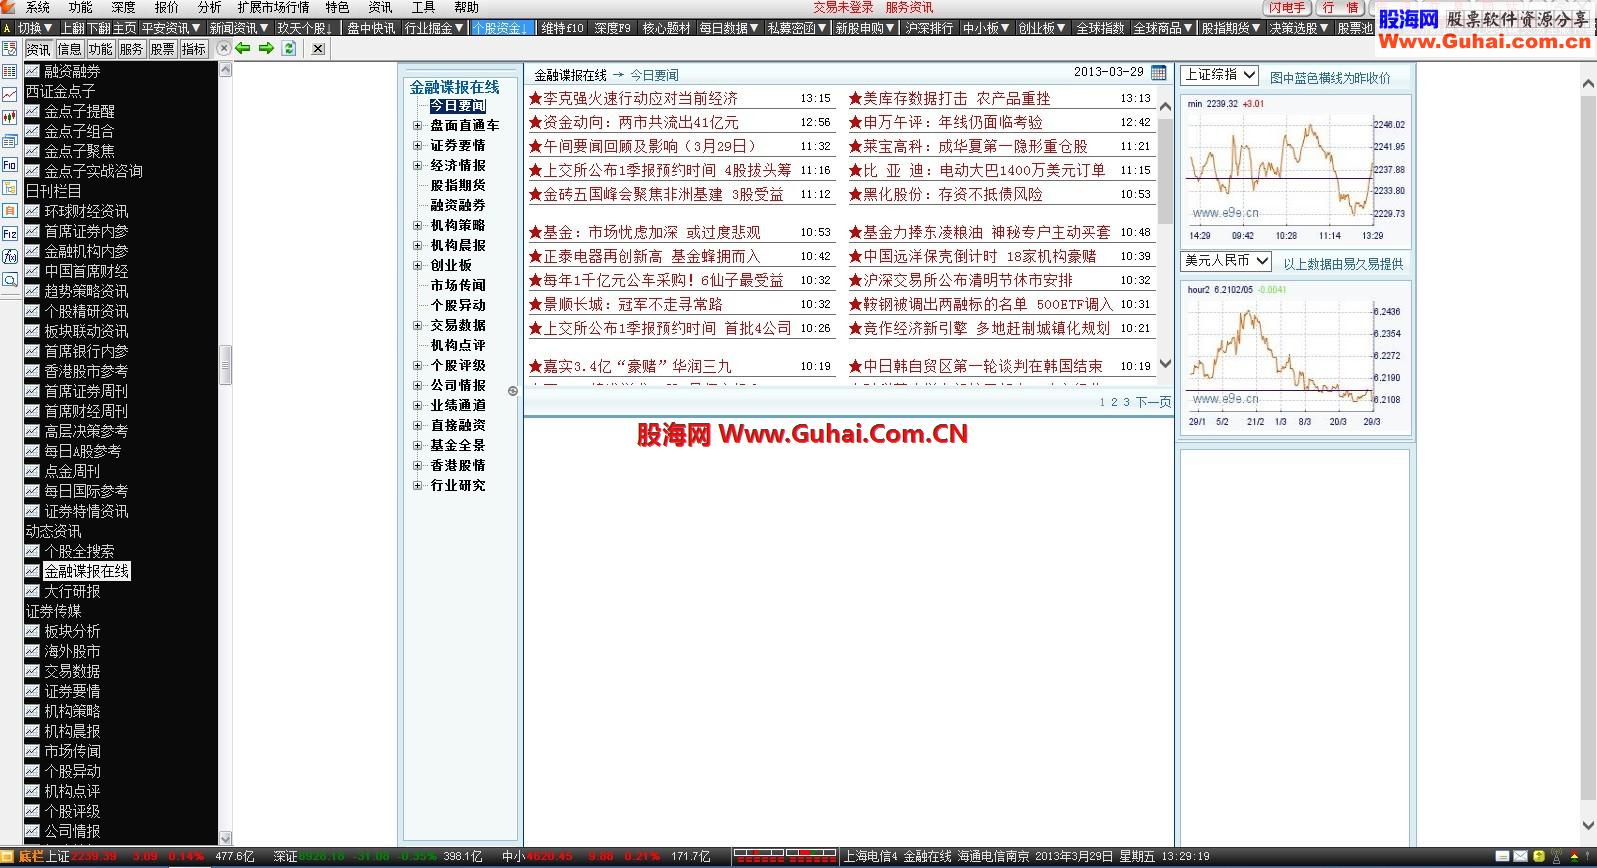
Task: Click the multi-window icon in left sidebar
Action: click(x=9, y=141)
